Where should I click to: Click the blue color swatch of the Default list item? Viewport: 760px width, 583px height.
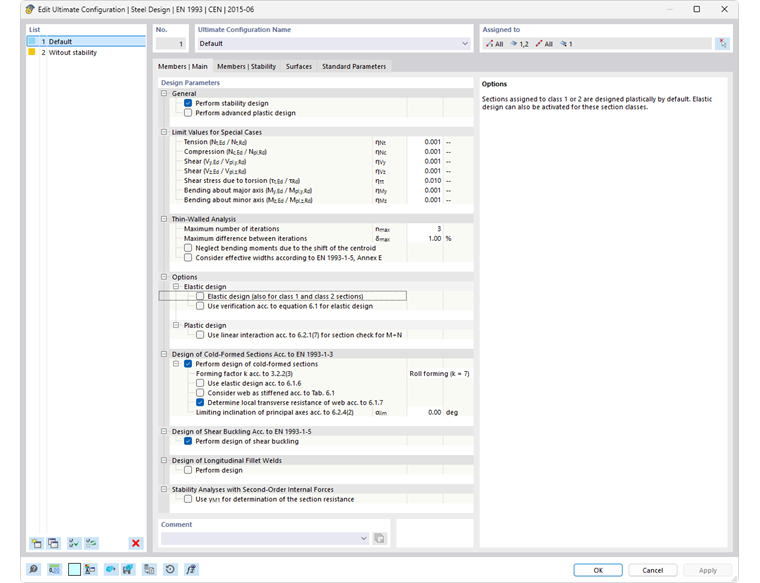click(32, 41)
